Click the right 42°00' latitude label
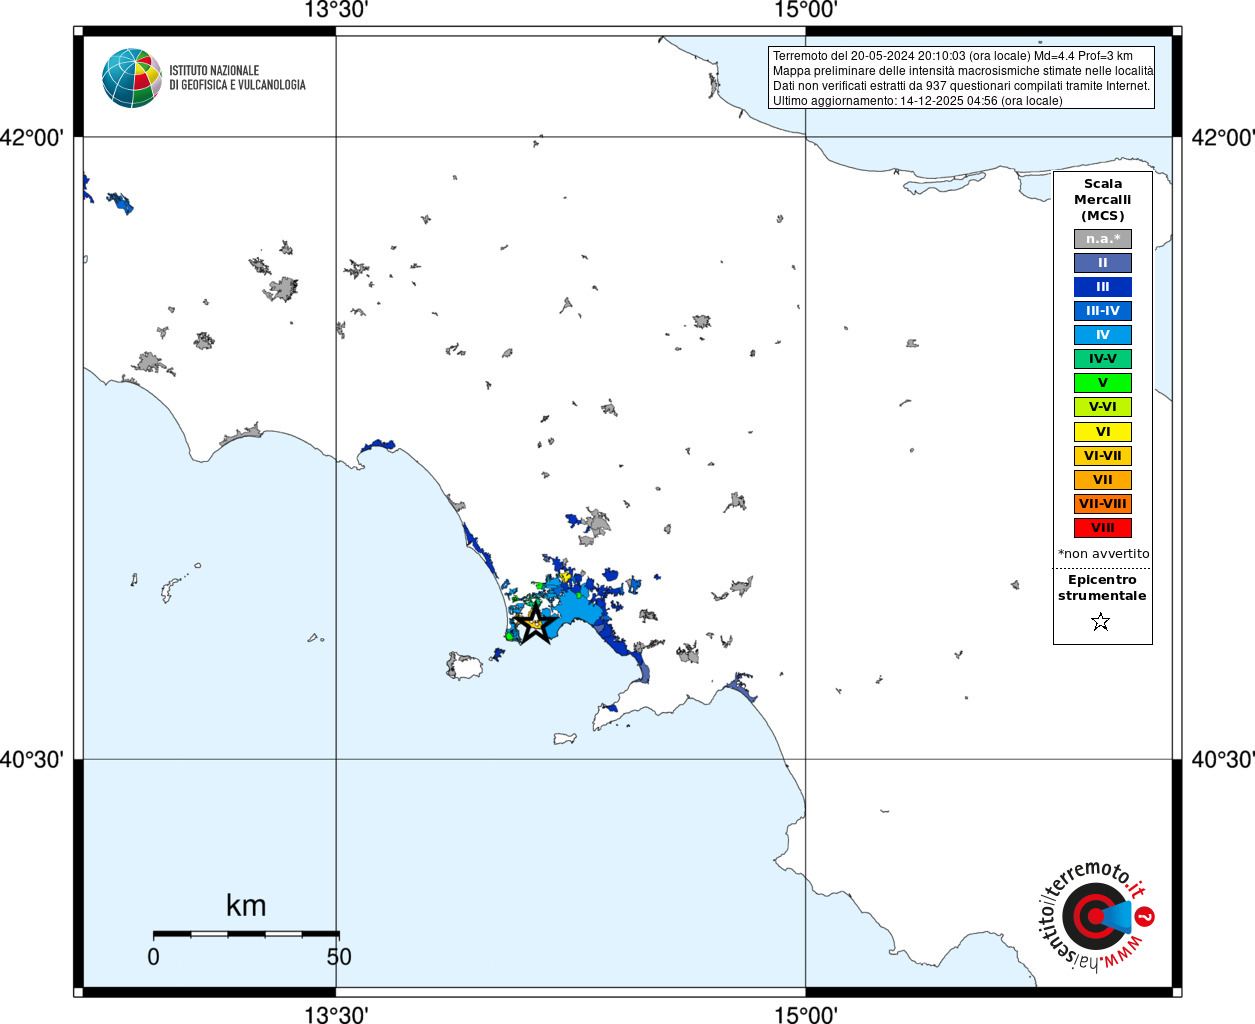 (x=1222, y=138)
